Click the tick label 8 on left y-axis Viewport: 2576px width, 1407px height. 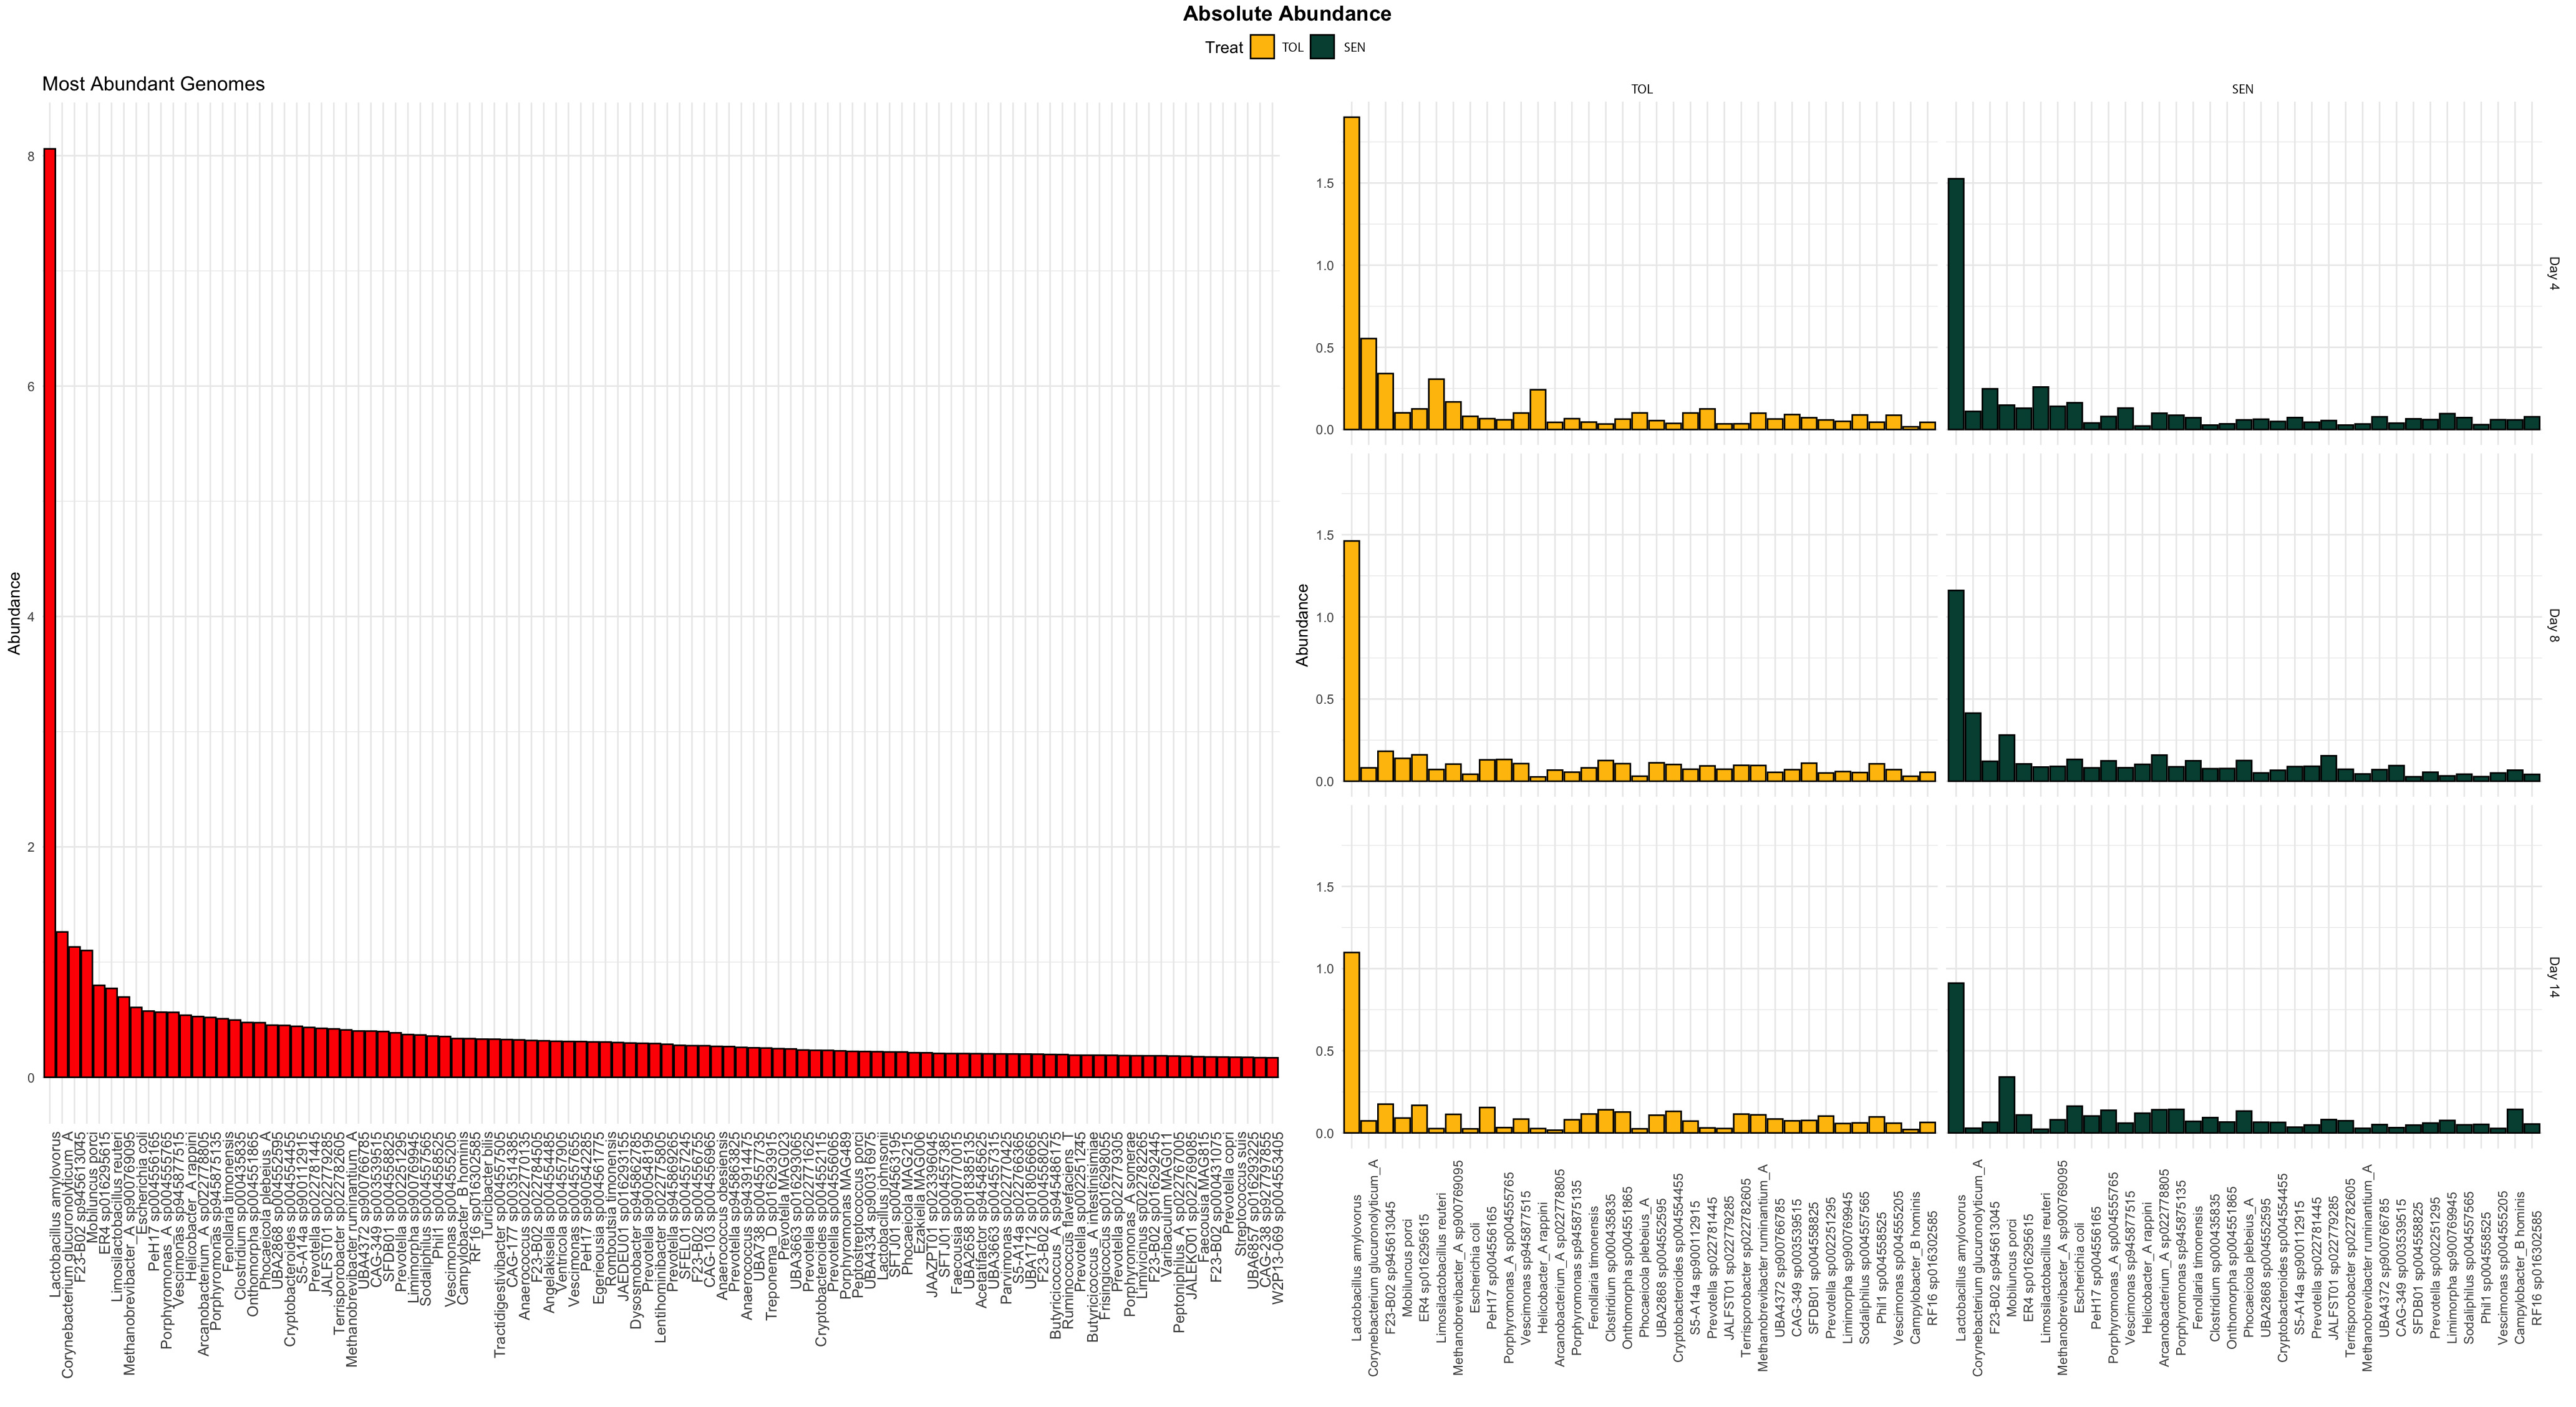coord(31,156)
